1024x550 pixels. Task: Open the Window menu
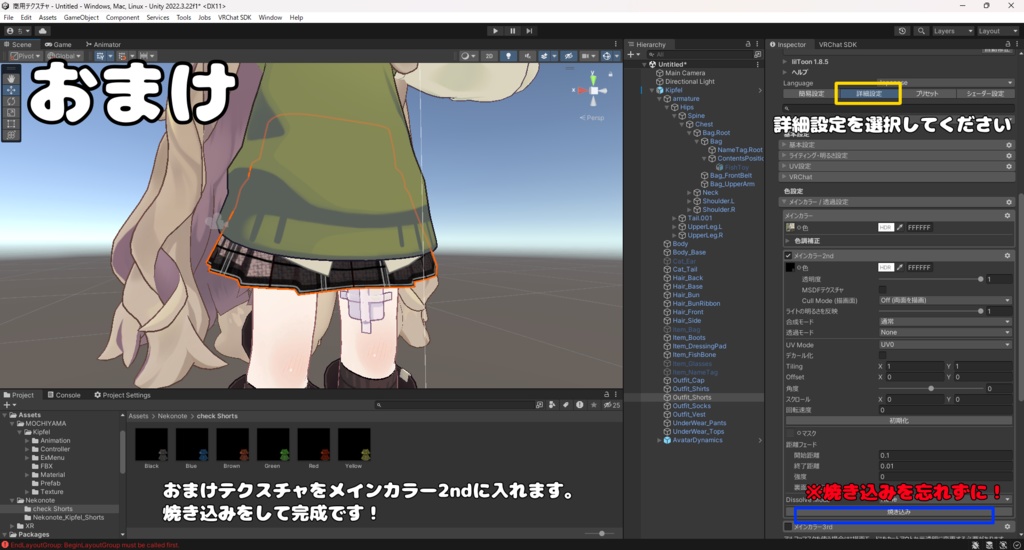[x=270, y=18]
